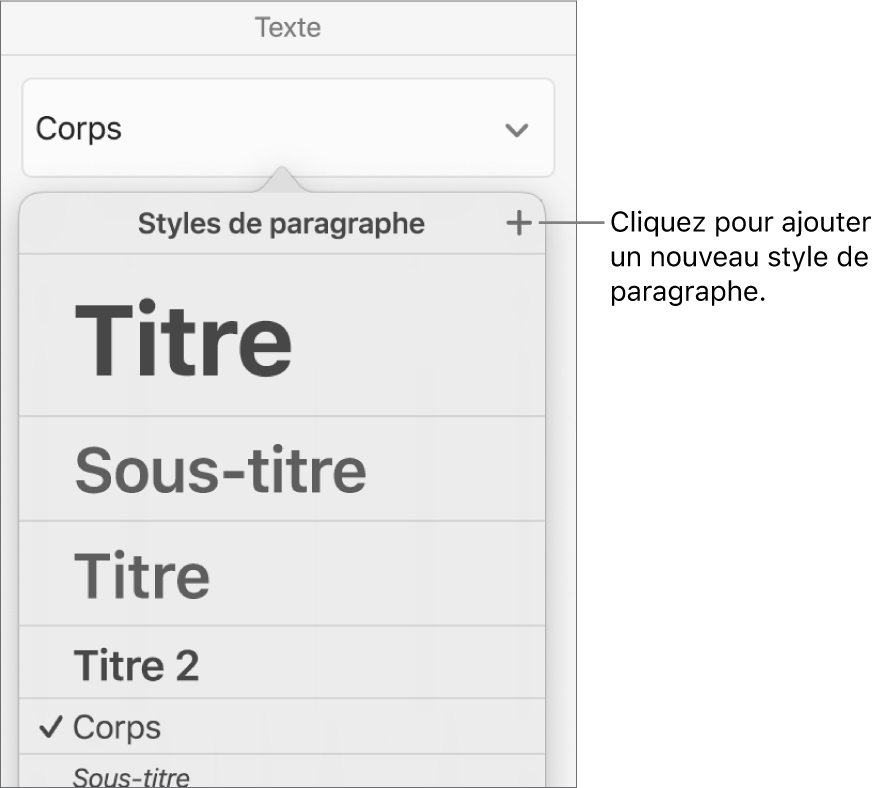Select the medium gray Titre style
The image size is (886, 788).
(142, 575)
